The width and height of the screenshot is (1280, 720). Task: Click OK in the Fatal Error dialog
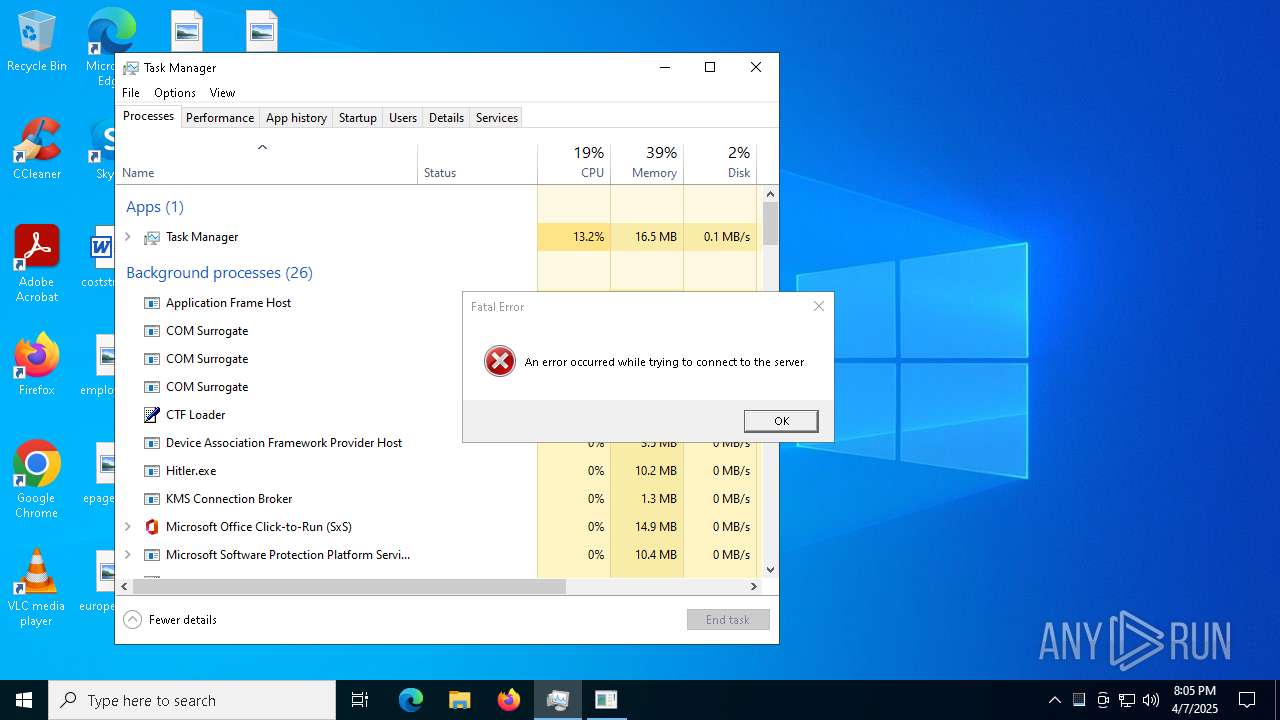pos(781,421)
